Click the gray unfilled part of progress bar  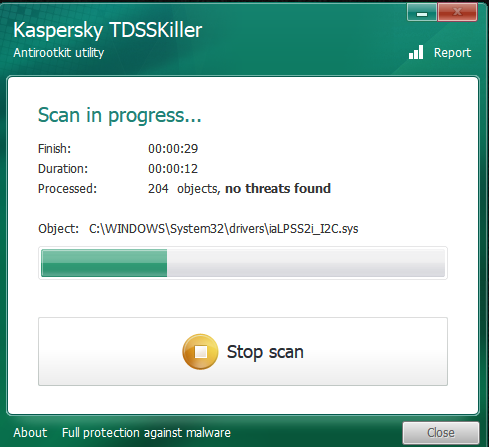pyautogui.click(x=306, y=263)
